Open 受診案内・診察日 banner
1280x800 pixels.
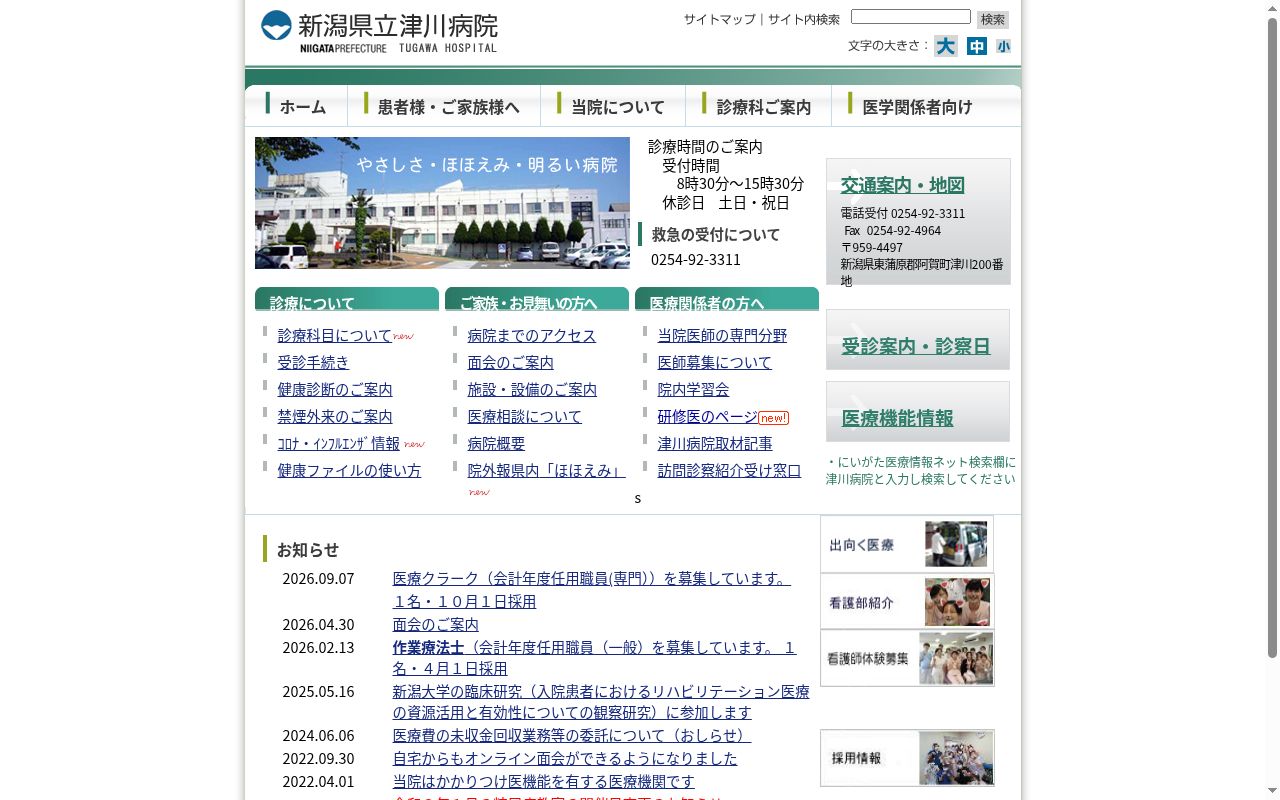point(917,340)
